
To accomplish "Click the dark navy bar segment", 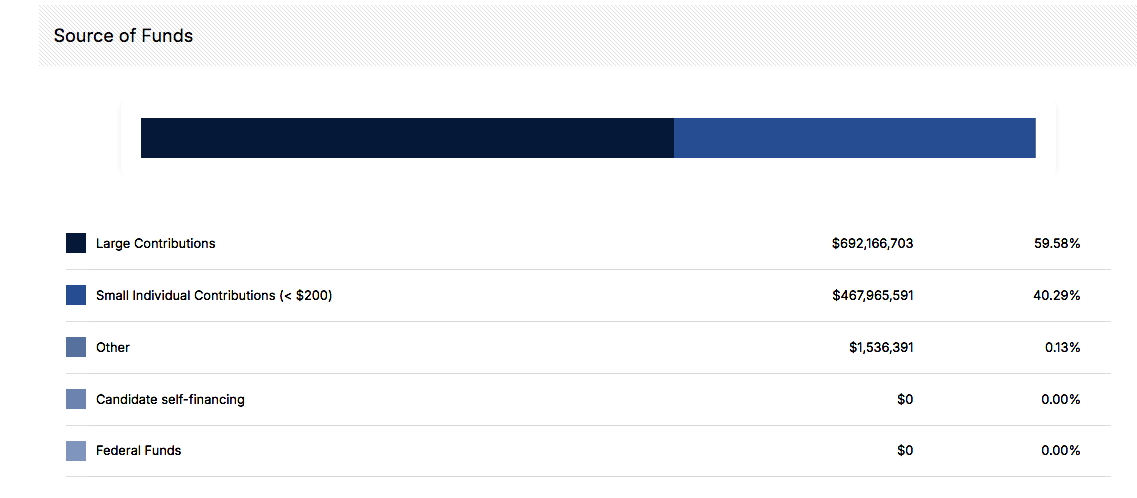I will point(408,138).
